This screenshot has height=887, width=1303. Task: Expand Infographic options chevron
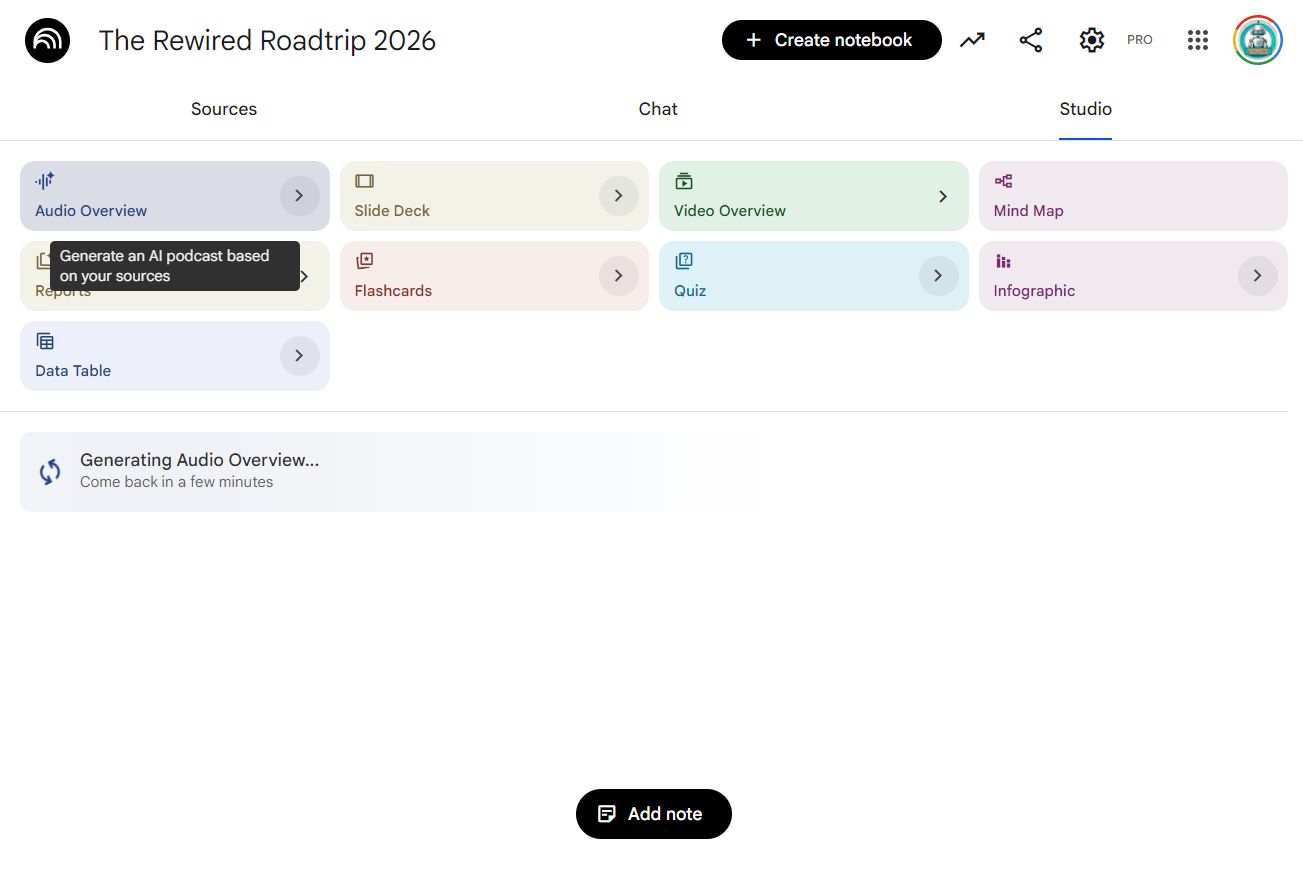pos(1257,276)
